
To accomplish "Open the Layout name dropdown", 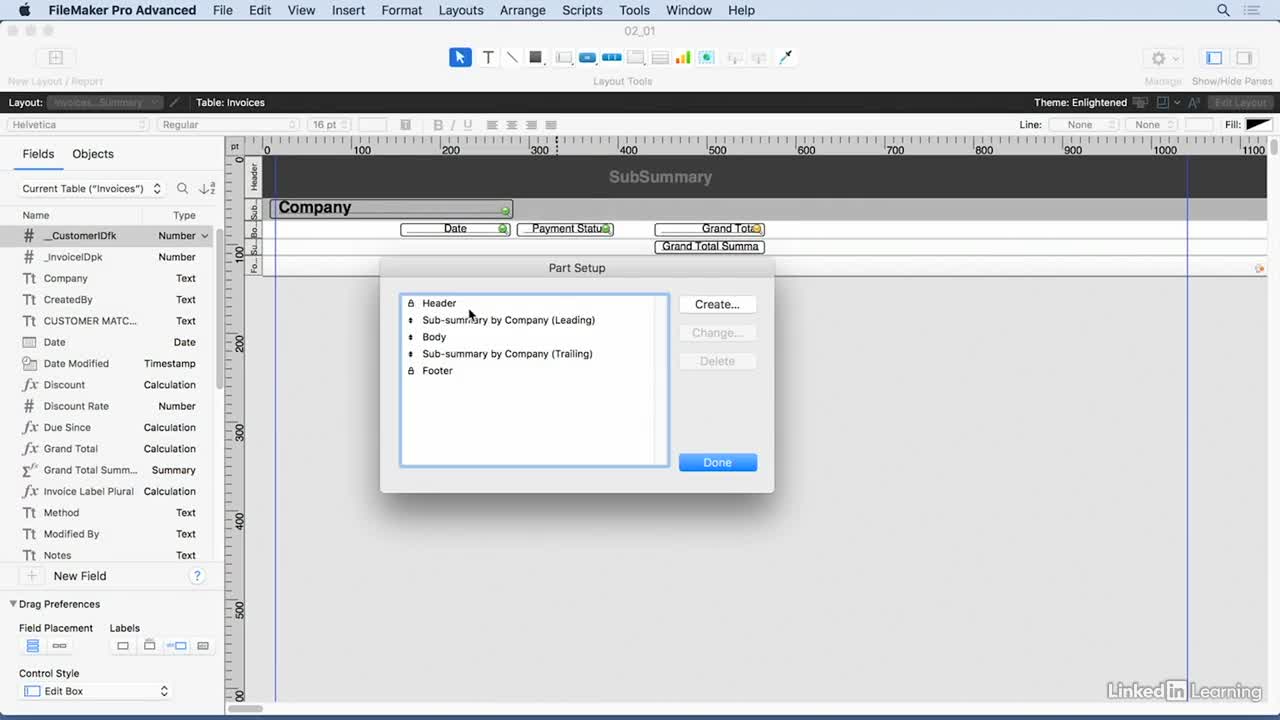I will (x=105, y=102).
